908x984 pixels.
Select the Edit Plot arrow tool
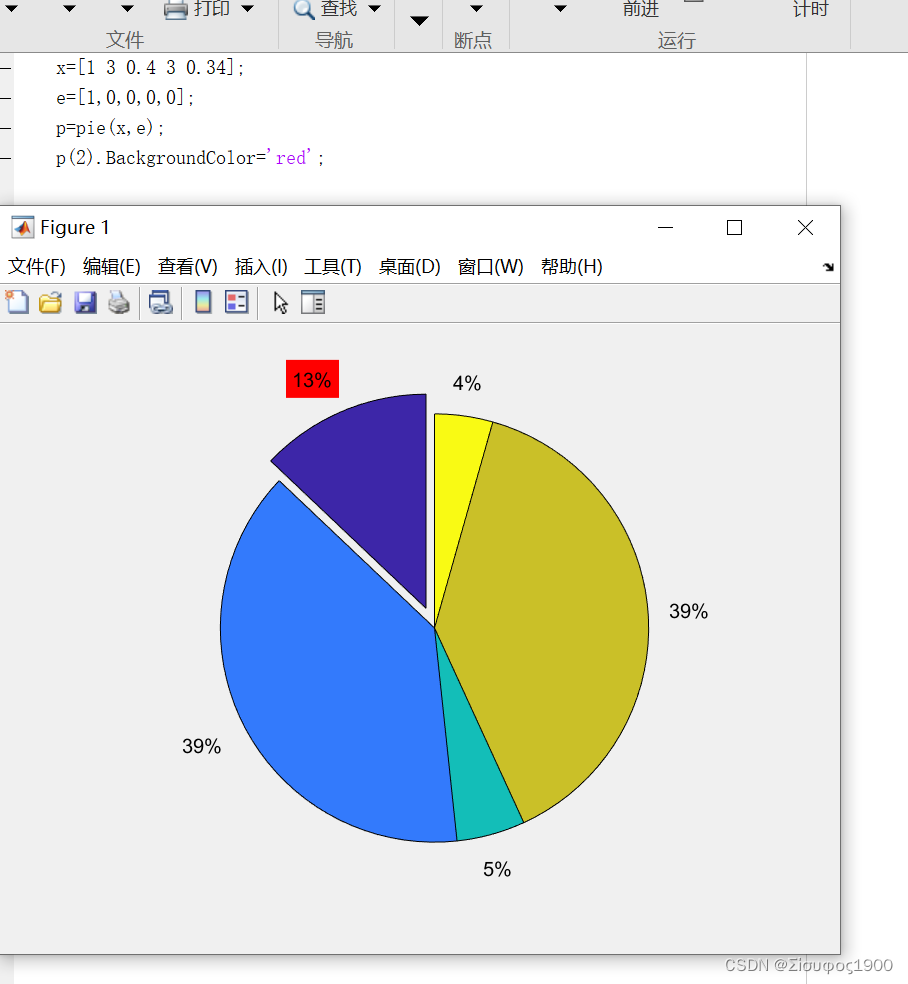tap(279, 301)
